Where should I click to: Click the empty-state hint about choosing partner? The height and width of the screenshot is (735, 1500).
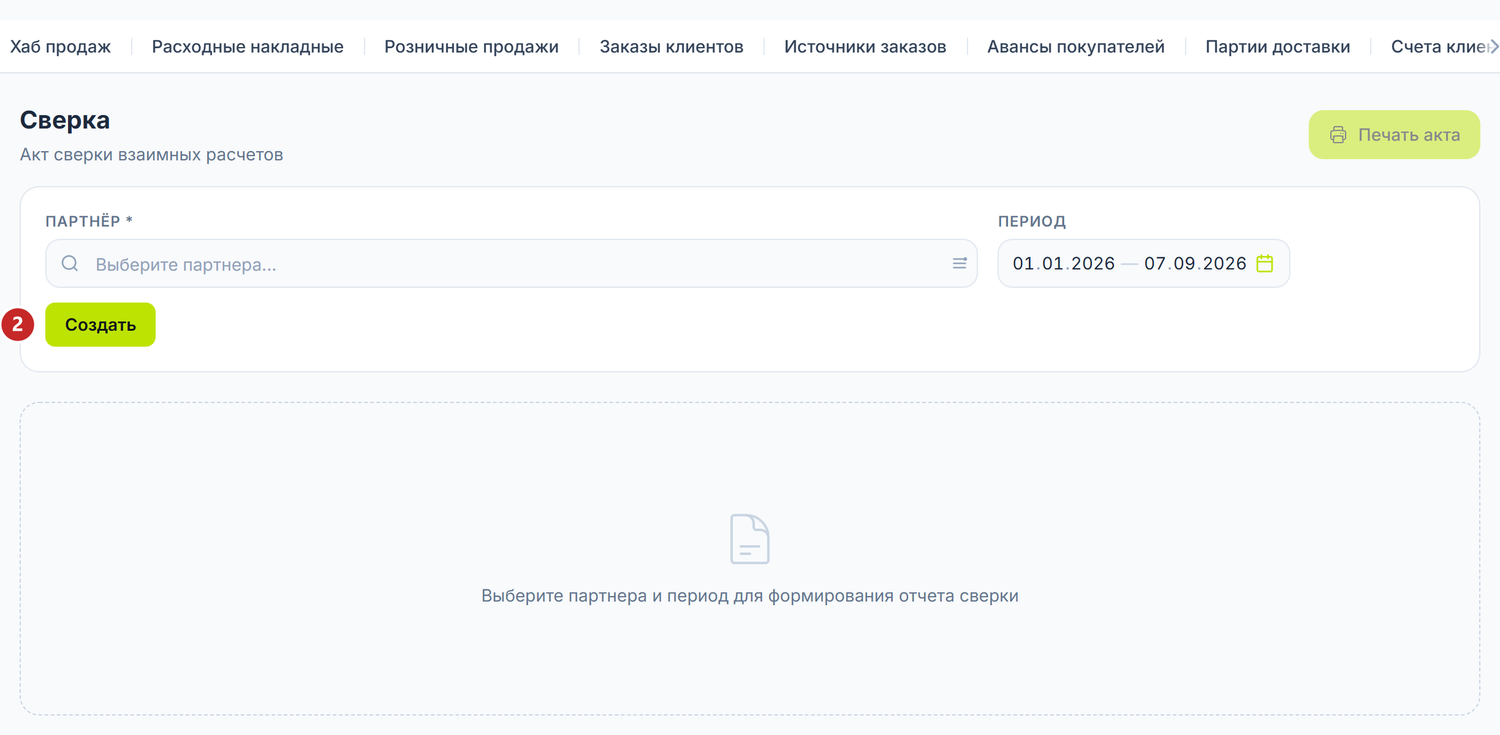coord(750,596)
